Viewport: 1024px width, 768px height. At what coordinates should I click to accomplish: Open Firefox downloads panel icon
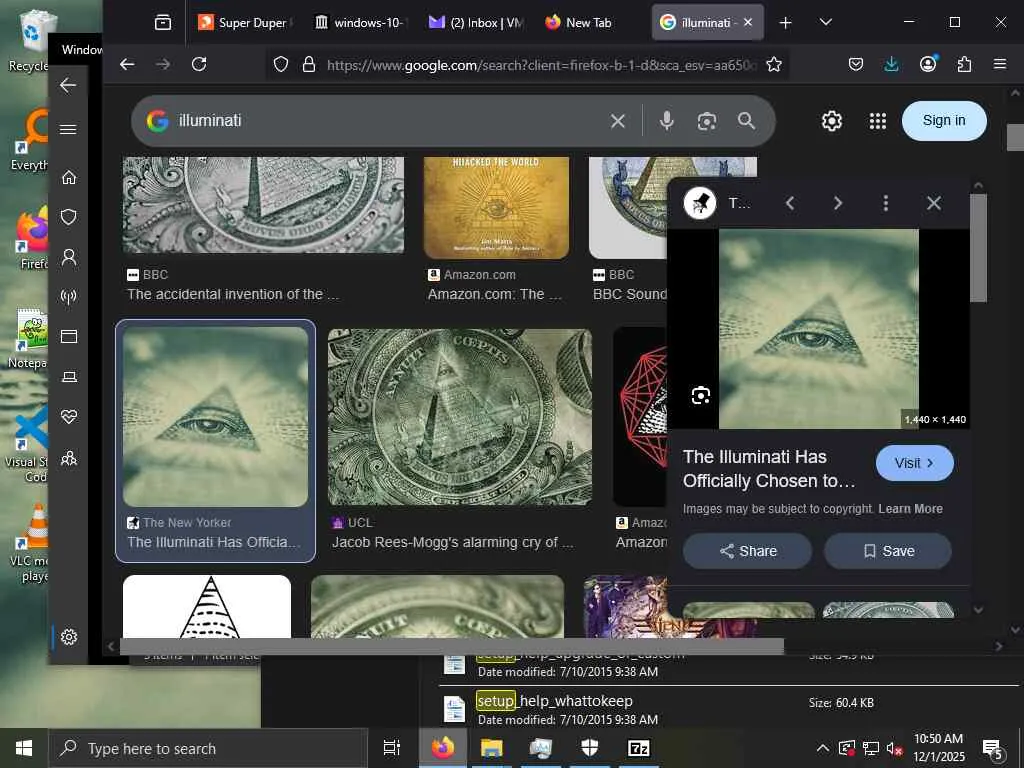click(x=891, y=64)
